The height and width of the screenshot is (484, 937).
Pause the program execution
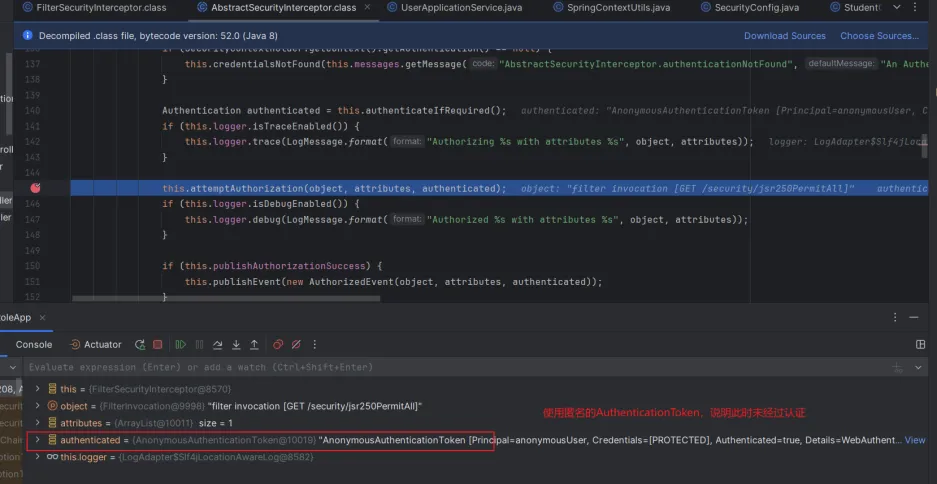coord(199,345)
